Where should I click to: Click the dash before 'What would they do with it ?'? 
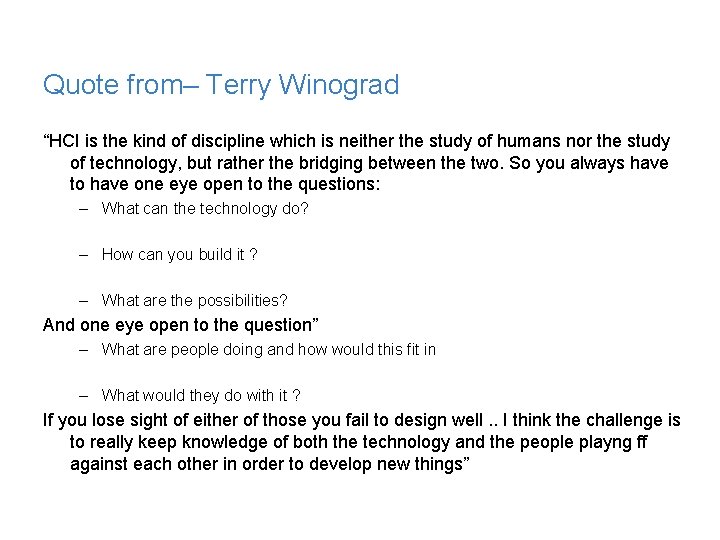(x=86, y=396)
